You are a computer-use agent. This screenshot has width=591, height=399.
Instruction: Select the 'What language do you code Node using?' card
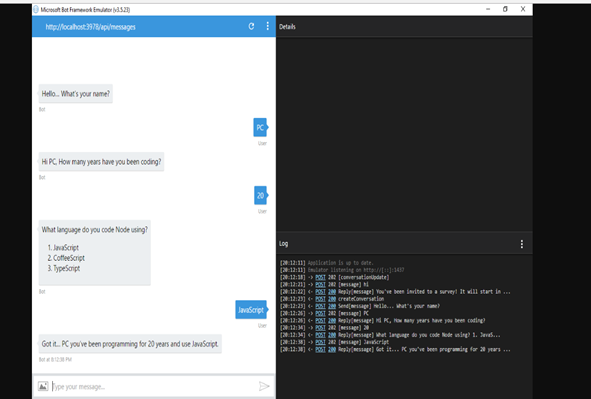[95, 253]
